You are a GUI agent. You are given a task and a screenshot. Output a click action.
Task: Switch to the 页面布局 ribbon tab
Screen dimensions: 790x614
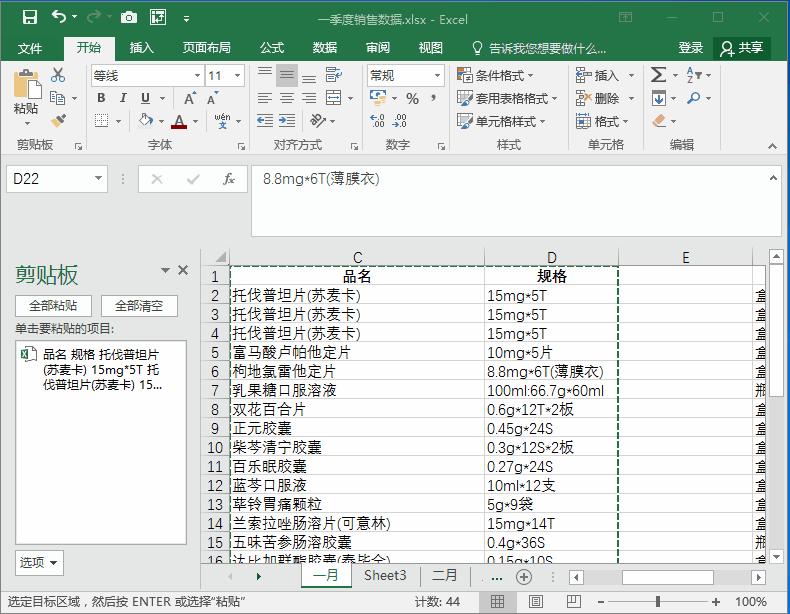pos(207,48)
